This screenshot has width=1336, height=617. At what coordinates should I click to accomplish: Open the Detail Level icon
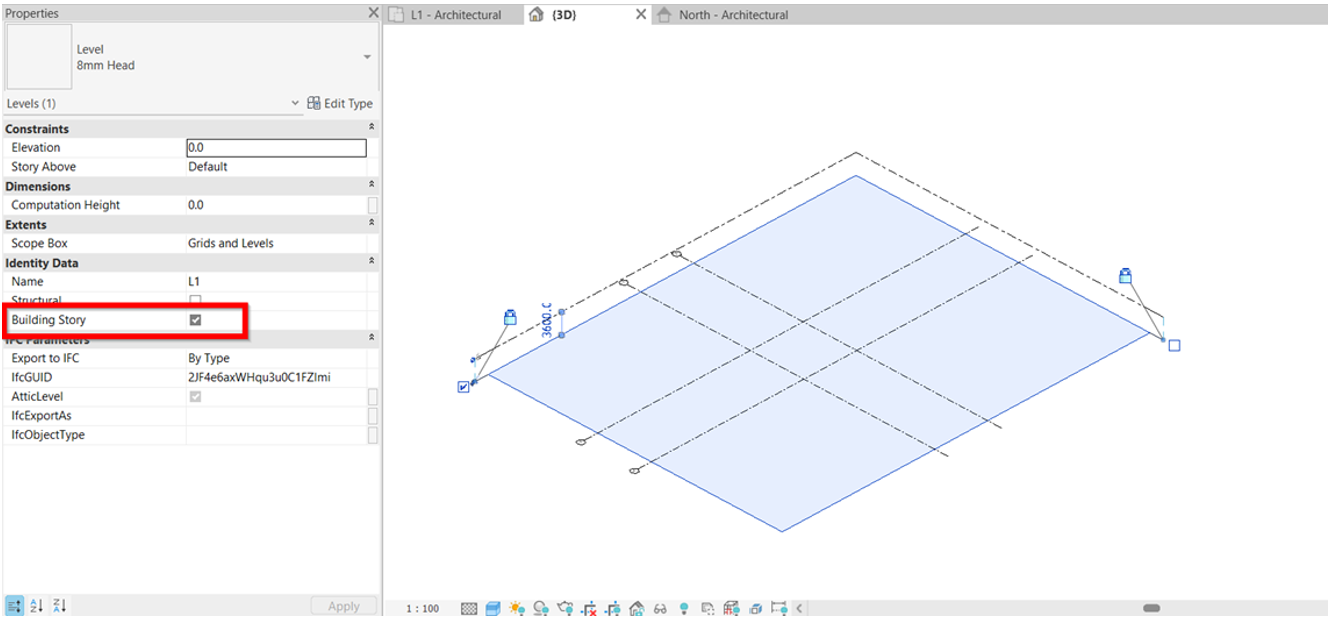(469, 608)
